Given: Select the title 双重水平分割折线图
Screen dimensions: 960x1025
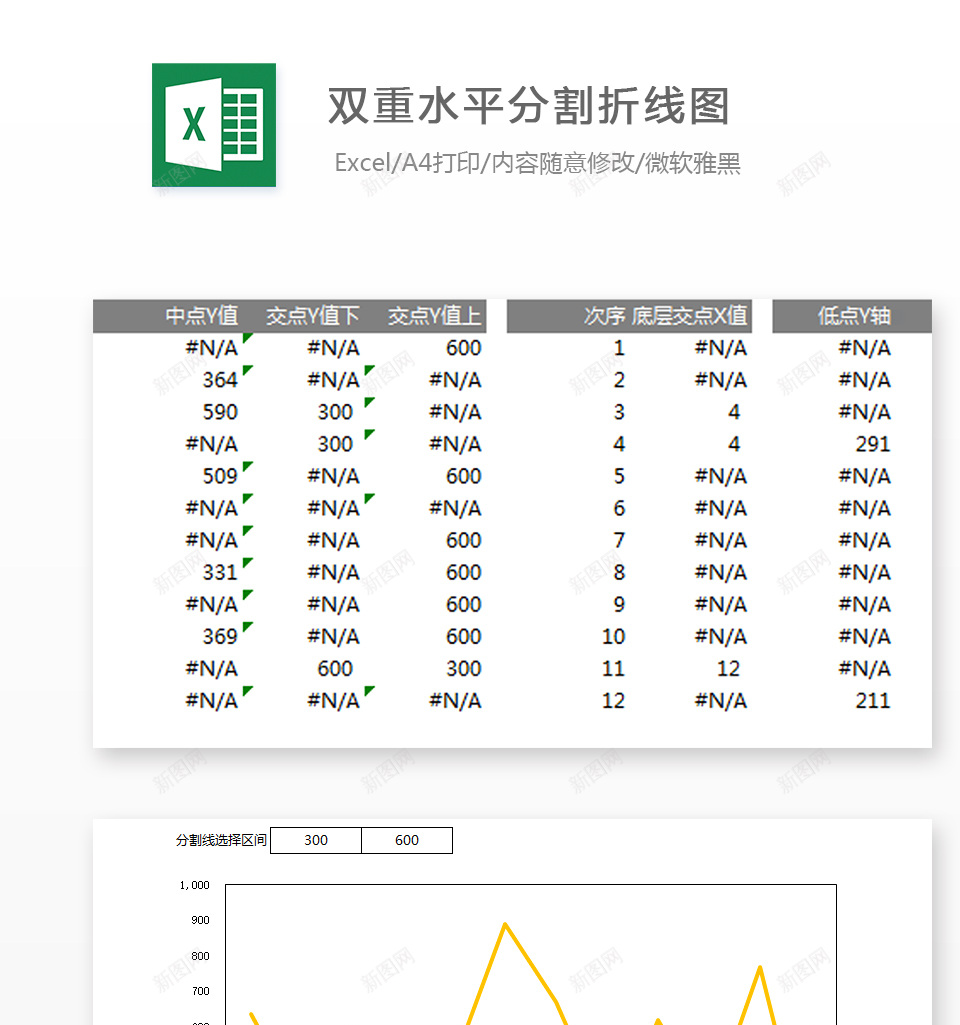Looking at the screenshot, I should [529, 106].
